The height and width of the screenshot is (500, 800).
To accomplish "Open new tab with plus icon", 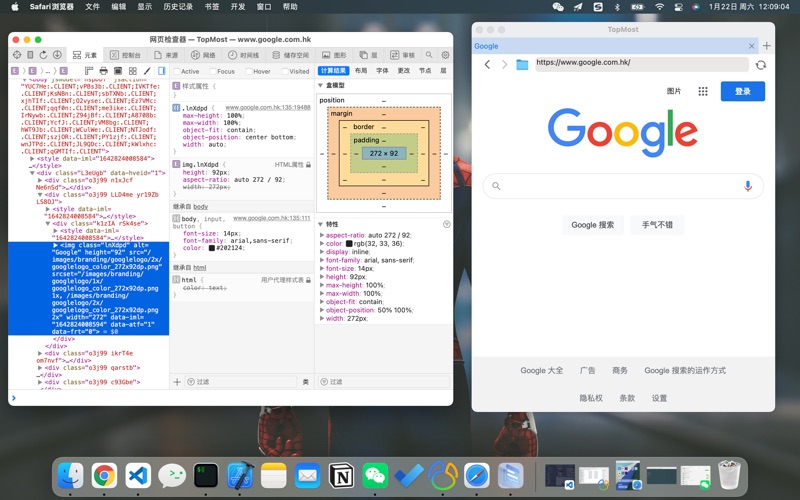I will [x=767, y=46].
